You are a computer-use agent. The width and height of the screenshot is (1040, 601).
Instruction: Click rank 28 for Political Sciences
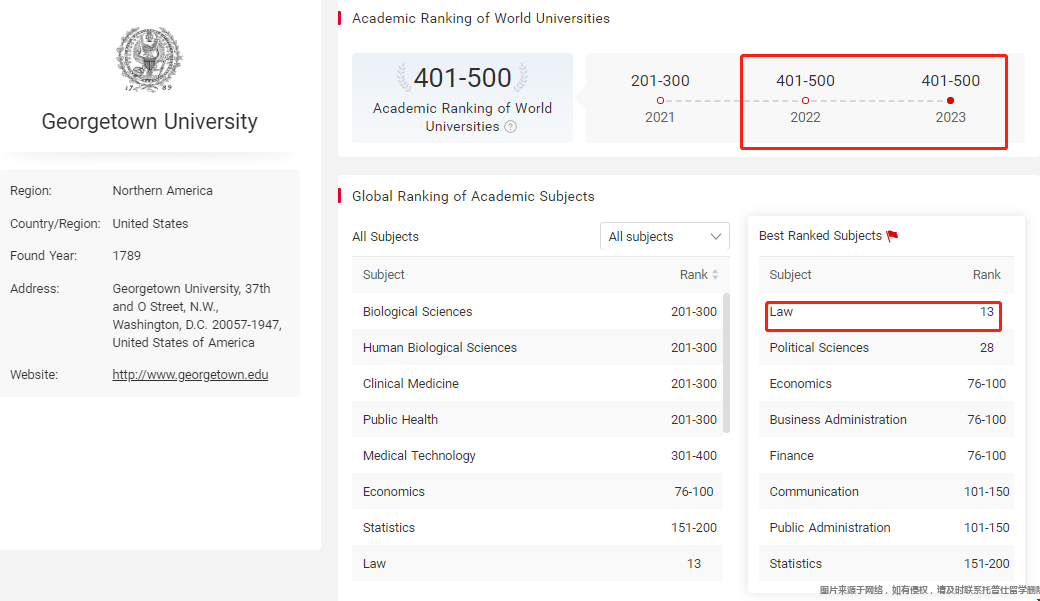[x=987, y=348]
